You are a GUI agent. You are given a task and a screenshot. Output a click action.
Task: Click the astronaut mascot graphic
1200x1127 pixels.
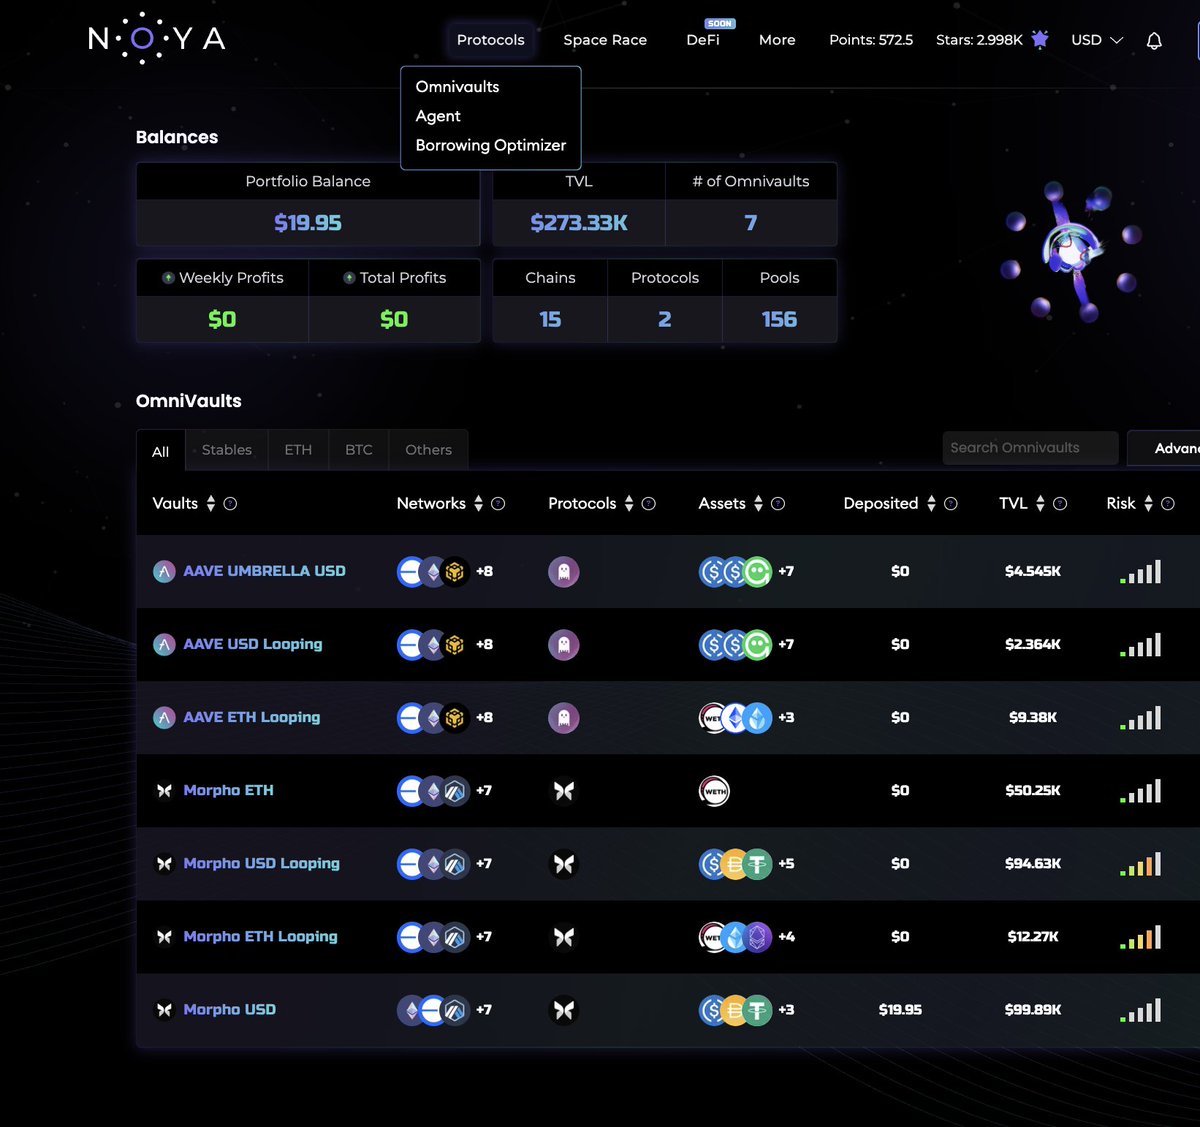coord(1072,250)
